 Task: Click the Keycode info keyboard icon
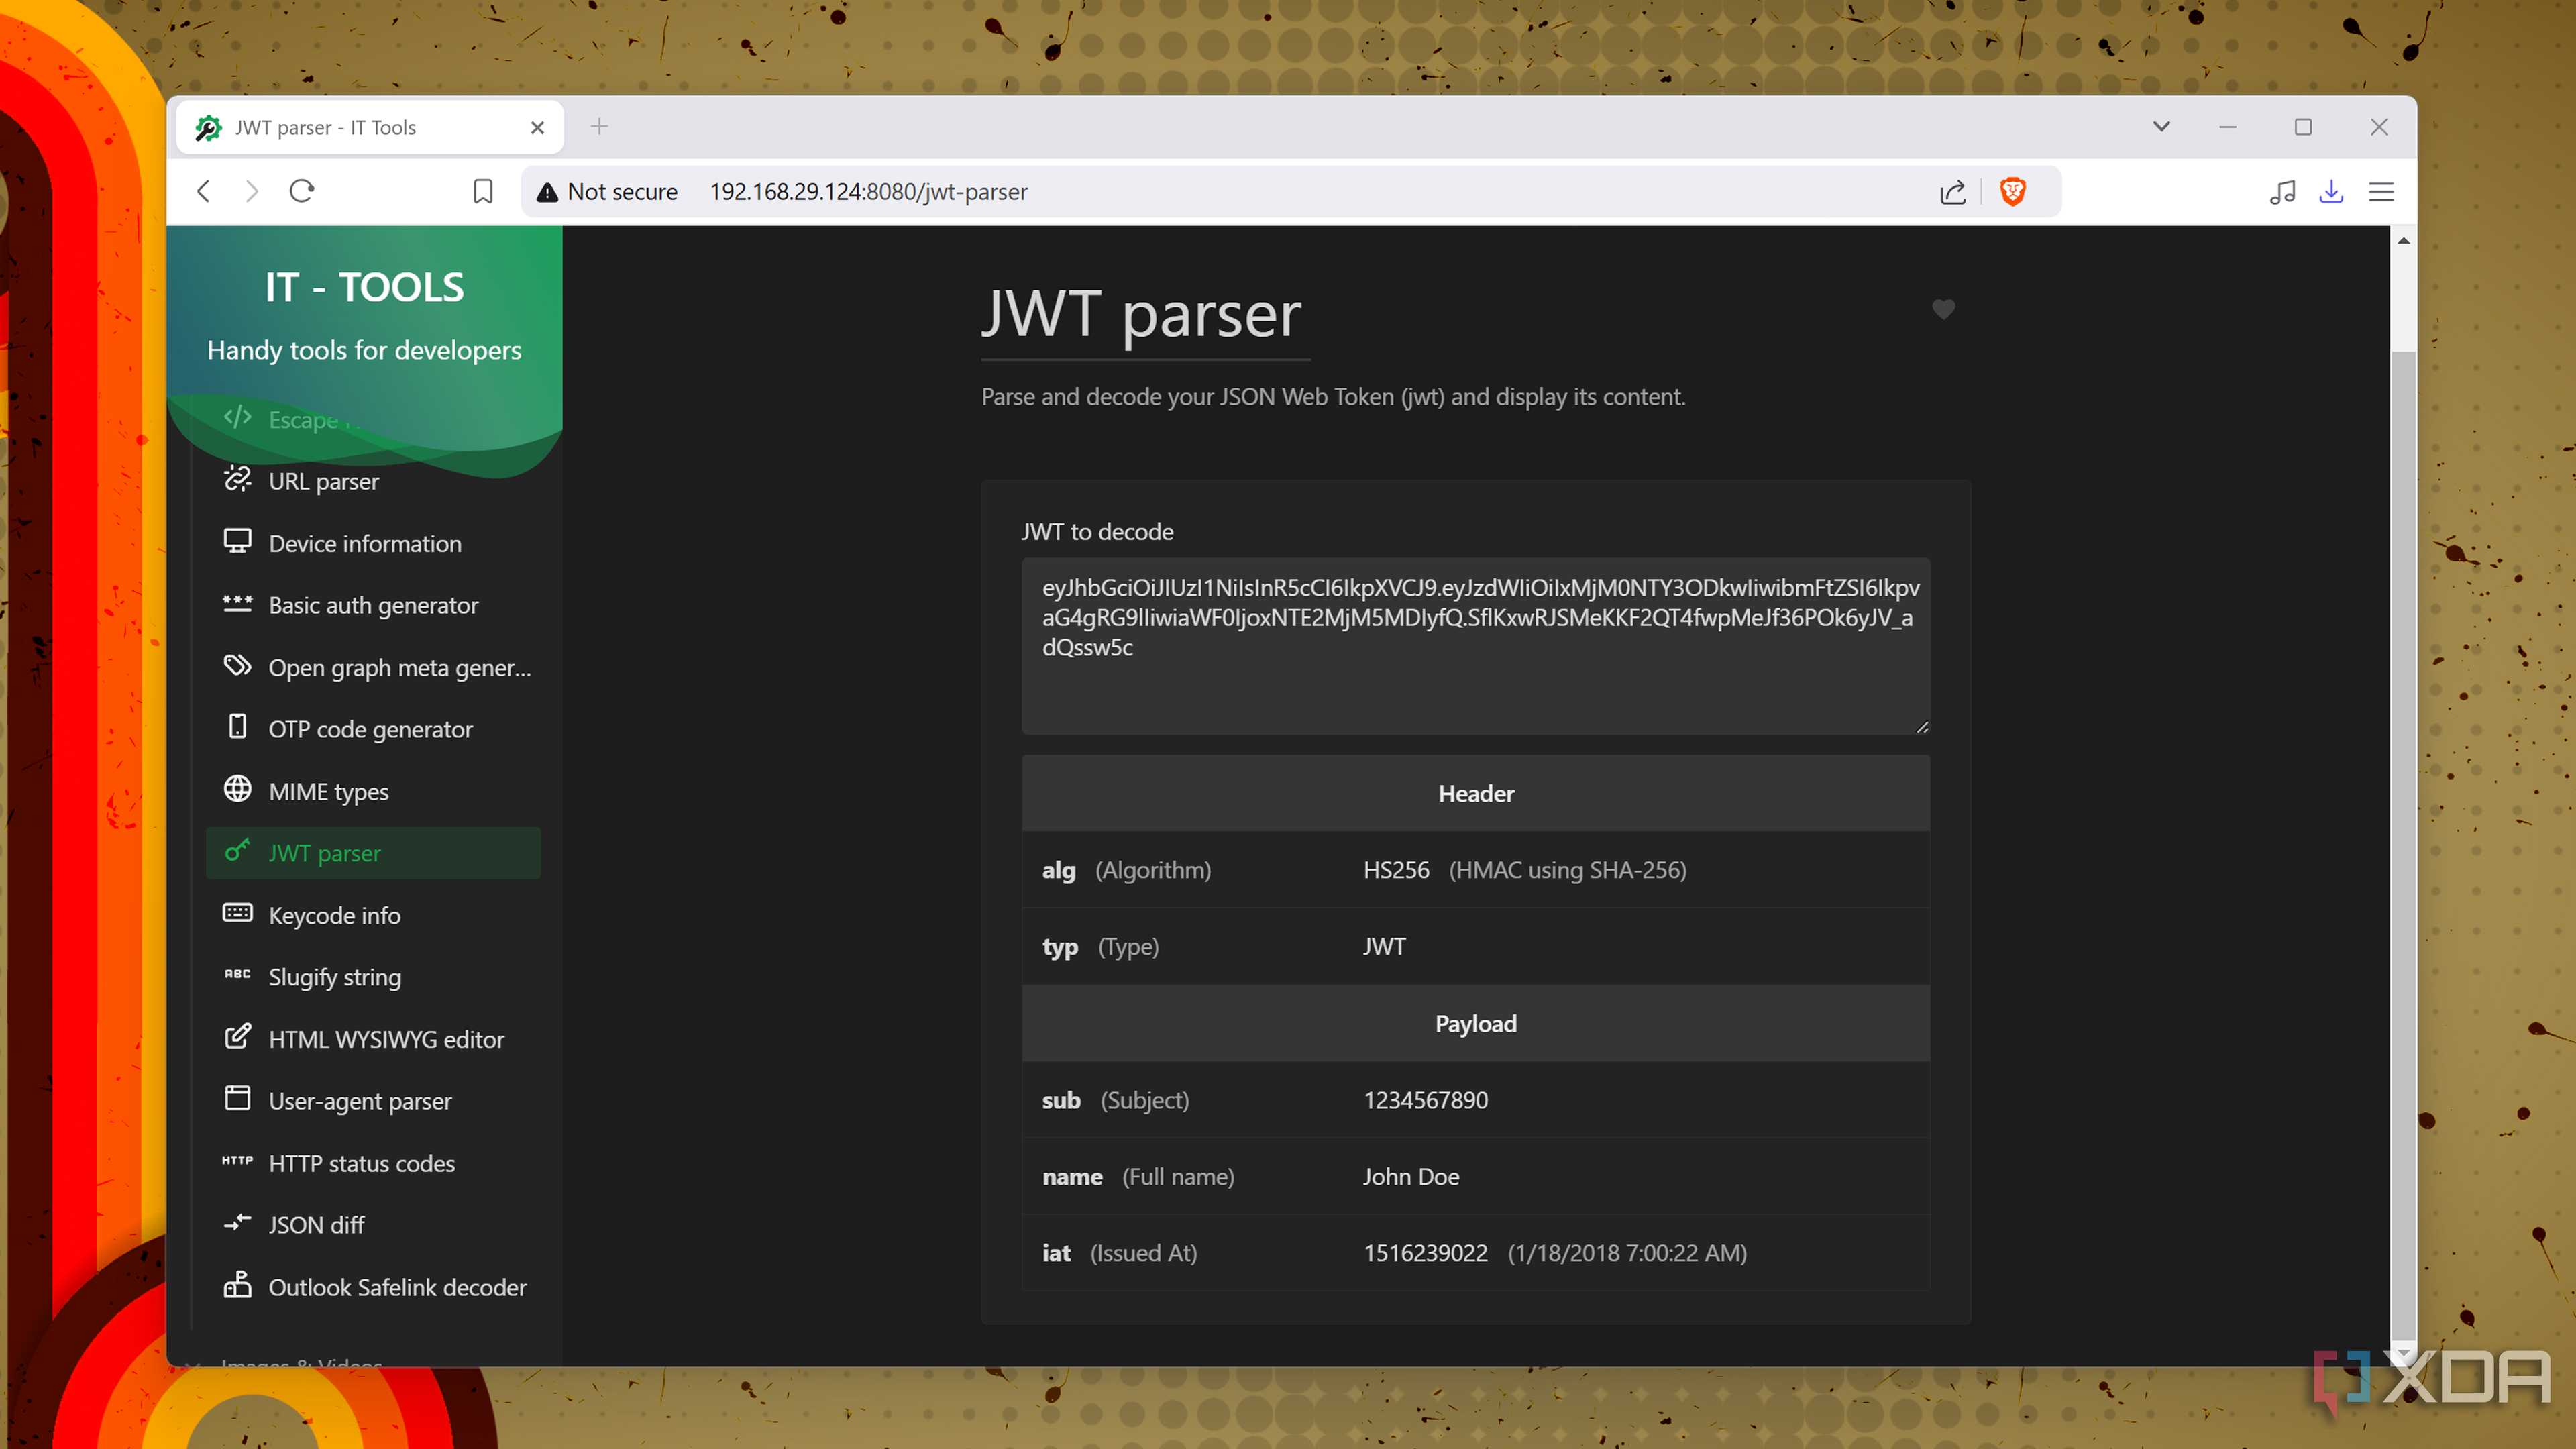pyautogui.click(x=237, y=913)
